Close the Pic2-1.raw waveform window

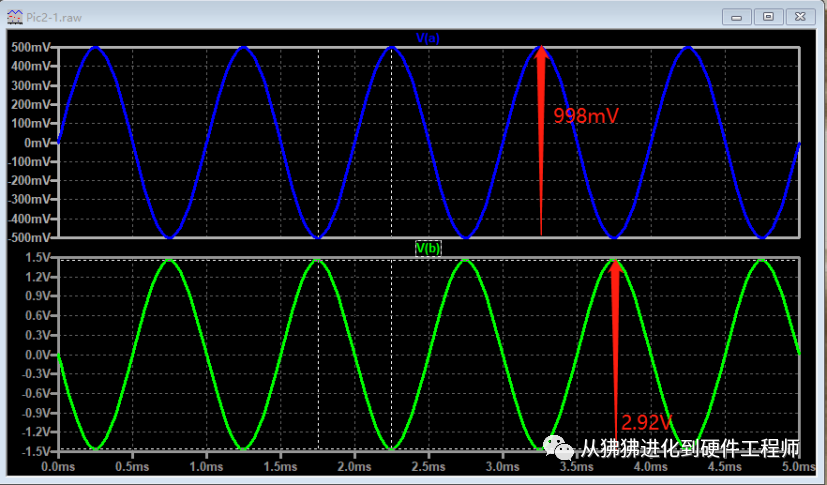point(801,17)
